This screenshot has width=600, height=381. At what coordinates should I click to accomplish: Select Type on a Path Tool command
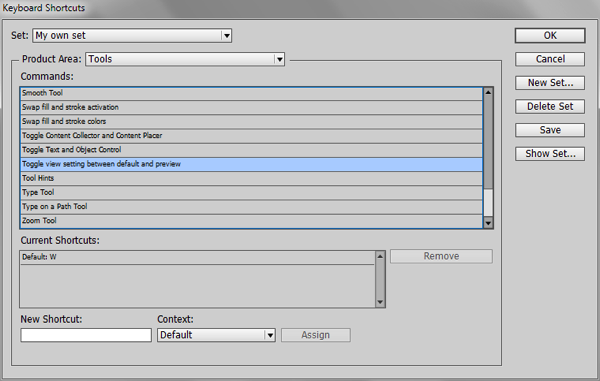(x=251, y=207)
